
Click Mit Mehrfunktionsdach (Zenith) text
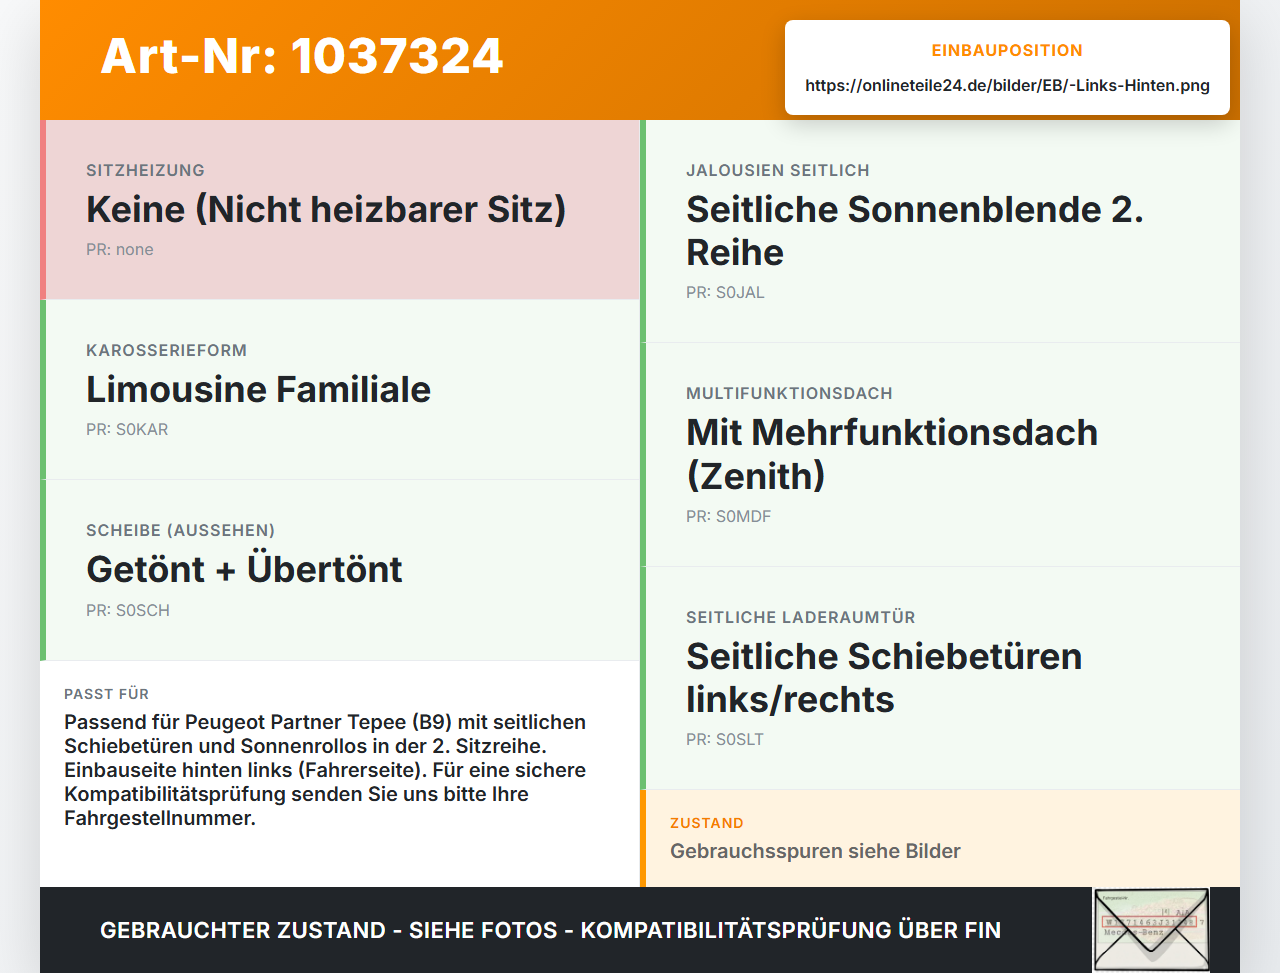892,454
